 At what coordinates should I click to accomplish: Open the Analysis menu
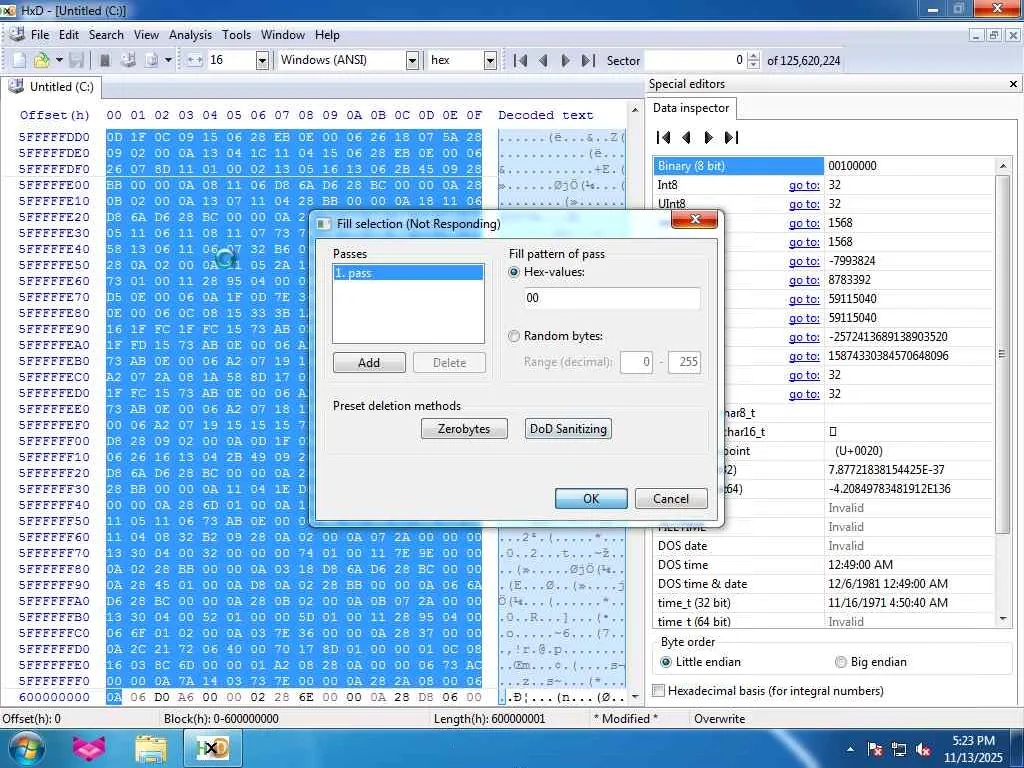[190, 35]
